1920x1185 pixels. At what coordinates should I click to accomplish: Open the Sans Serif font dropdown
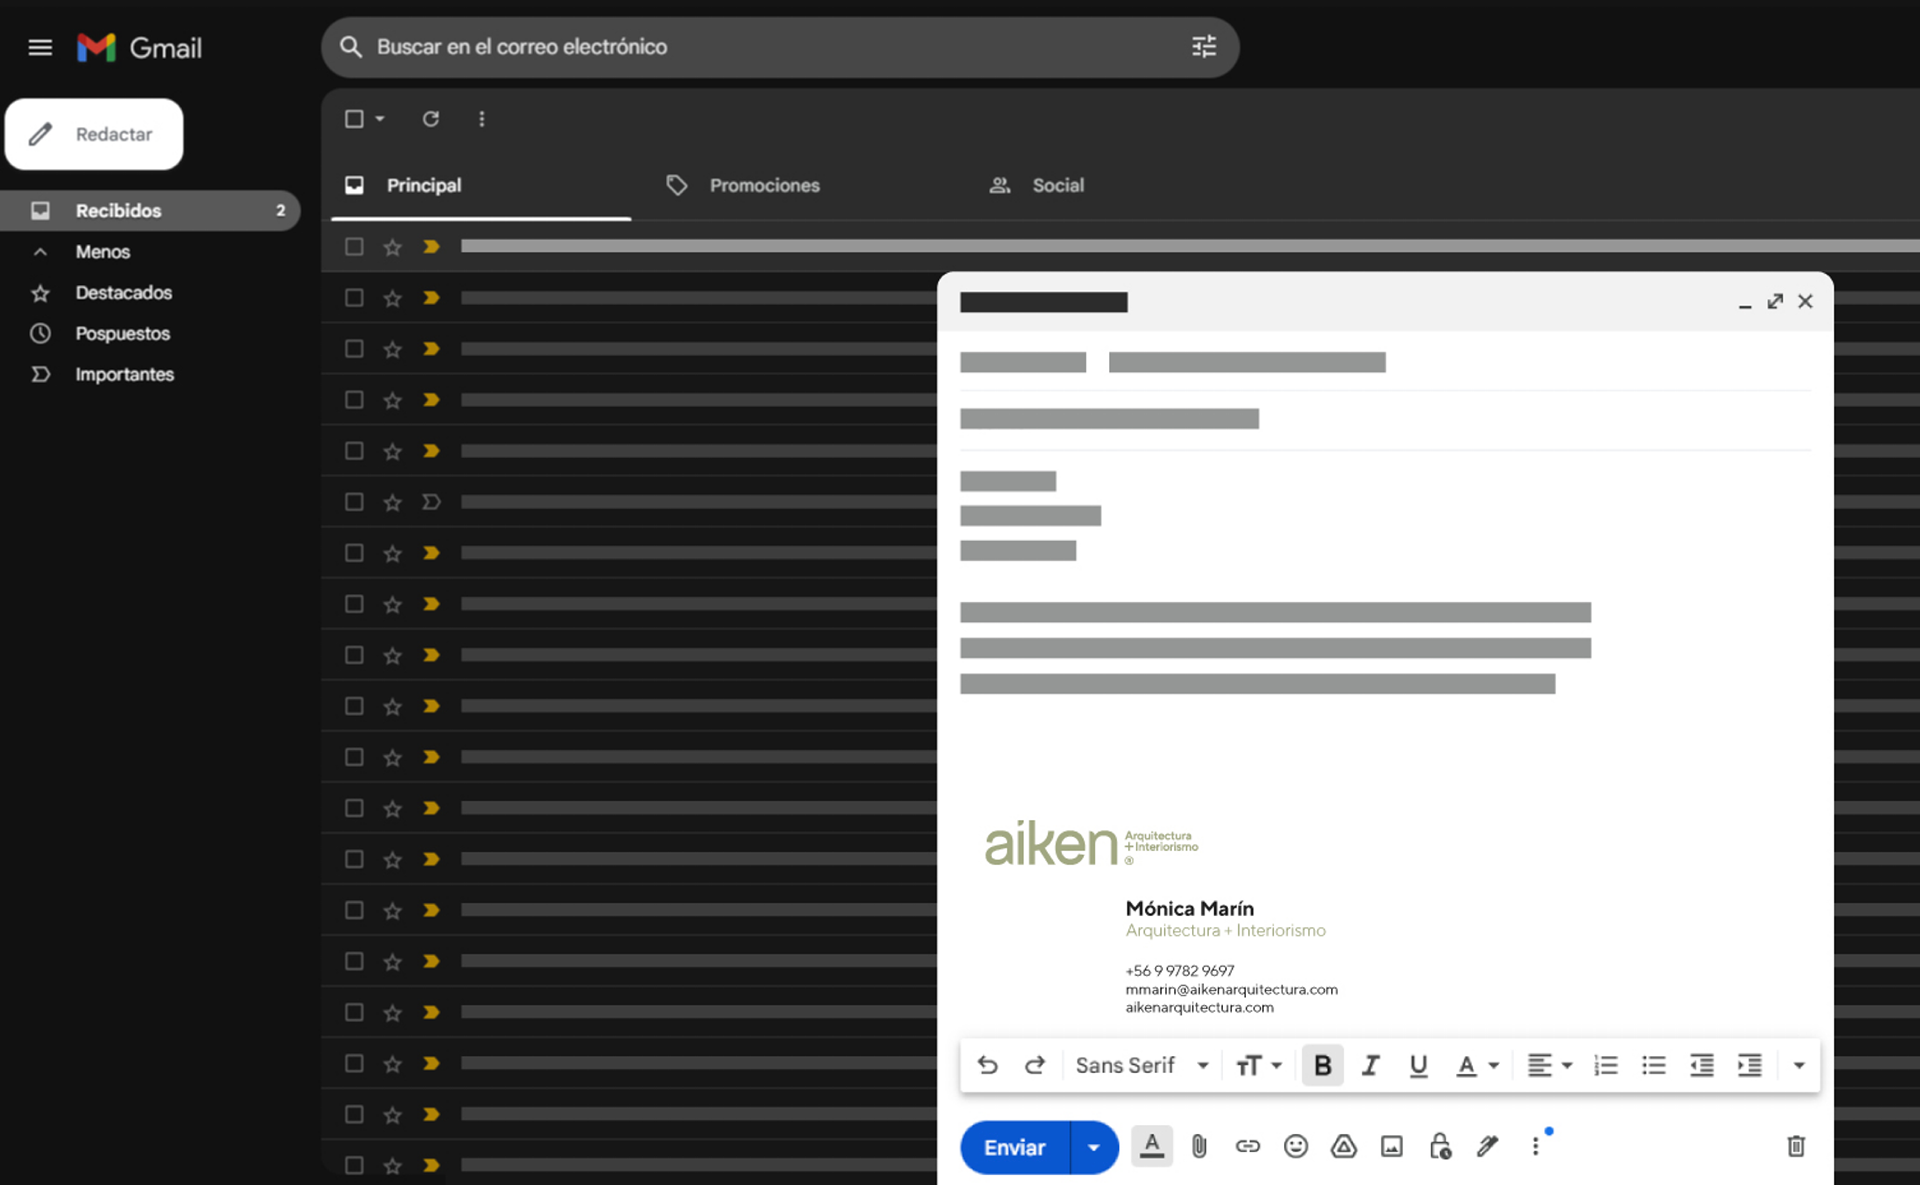[1141, 1065]
